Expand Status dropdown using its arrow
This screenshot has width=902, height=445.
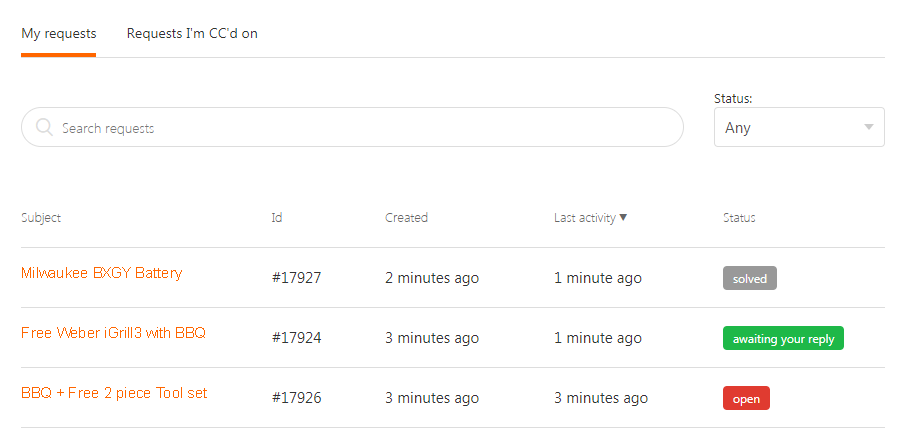coord(868,128)
